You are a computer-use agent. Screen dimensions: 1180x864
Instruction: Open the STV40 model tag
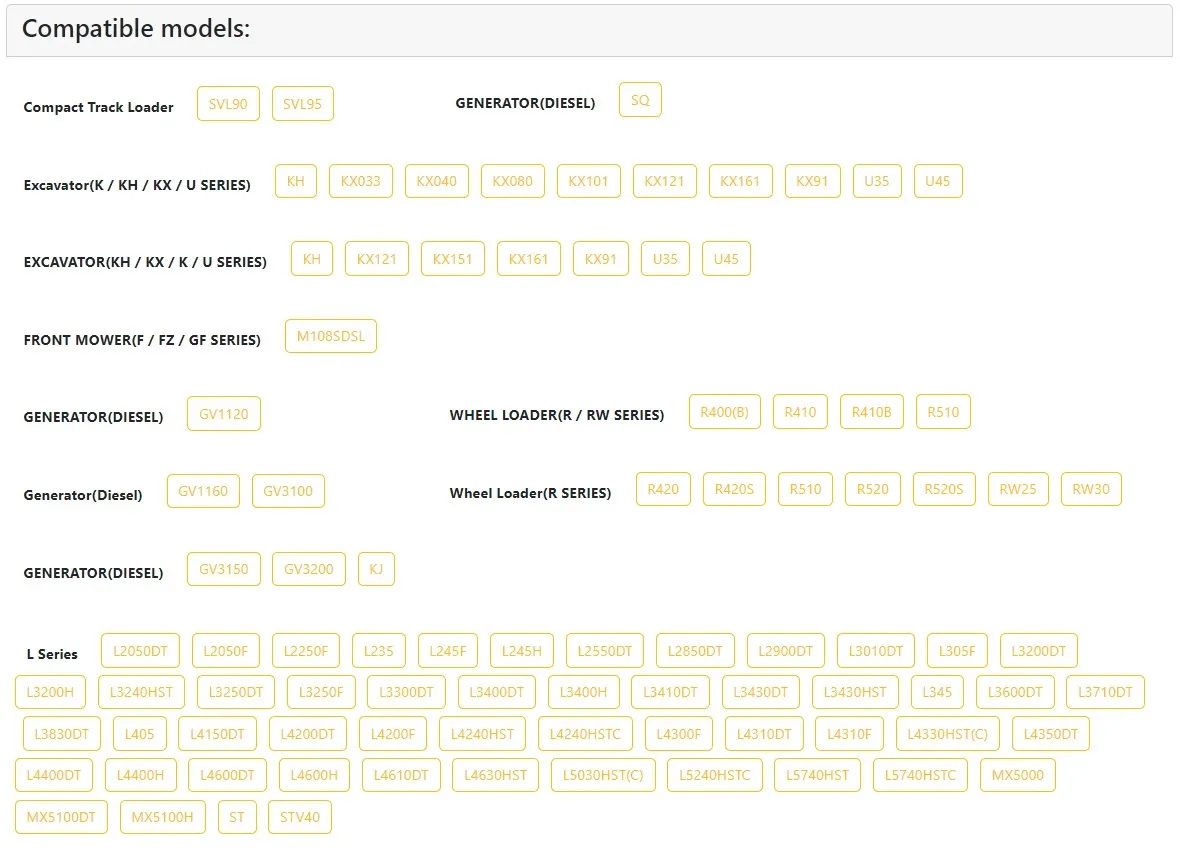click(300, 817)
